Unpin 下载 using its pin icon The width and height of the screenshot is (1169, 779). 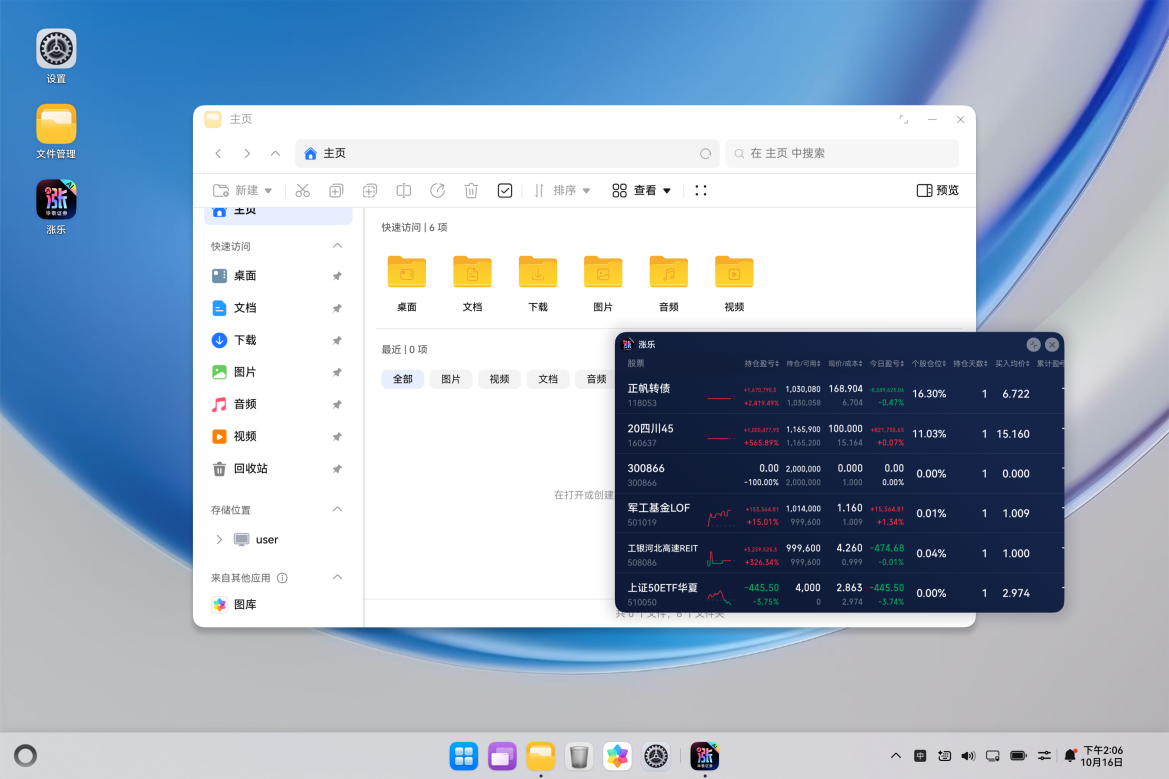(x=337, y=340)
